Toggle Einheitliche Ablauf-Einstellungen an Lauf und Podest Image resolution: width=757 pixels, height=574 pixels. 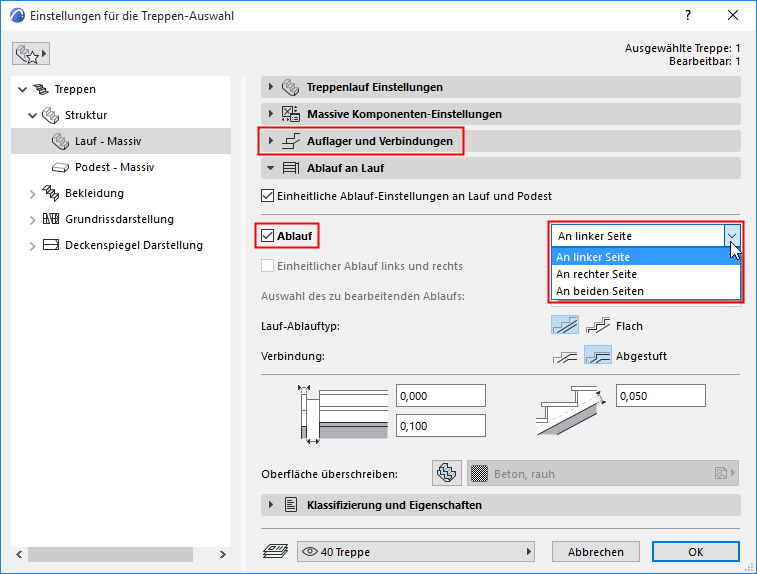pyautogui.click(x=267, y=196)
